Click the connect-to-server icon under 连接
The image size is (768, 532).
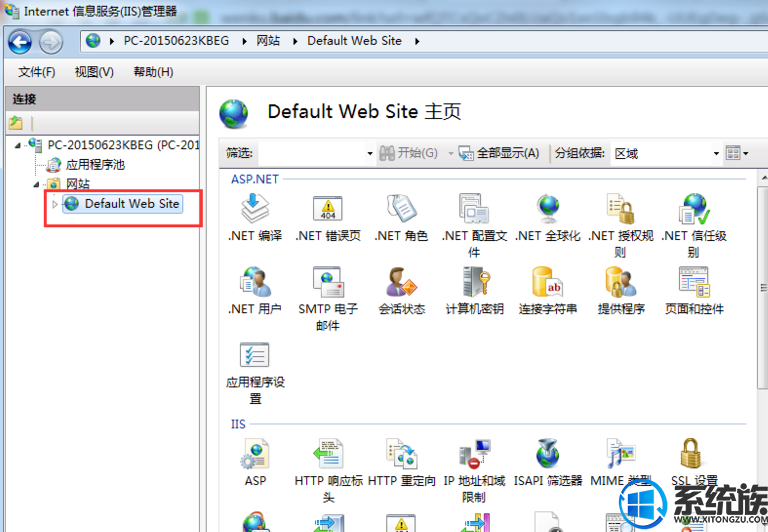coord(16,122)
